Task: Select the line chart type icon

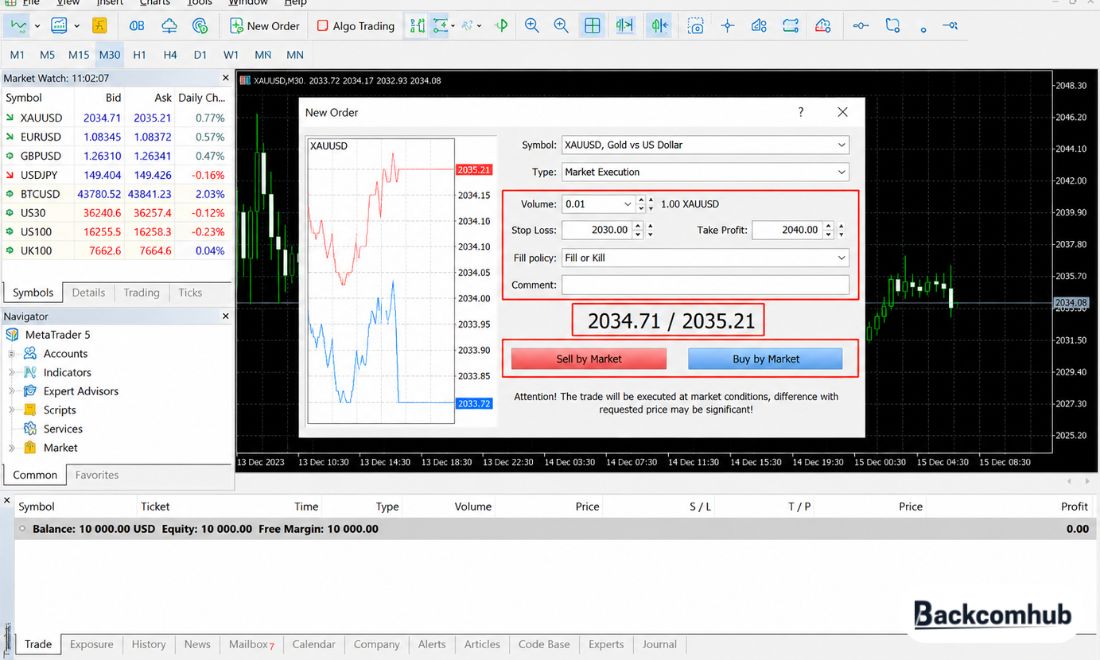Action: pos(18,26)
